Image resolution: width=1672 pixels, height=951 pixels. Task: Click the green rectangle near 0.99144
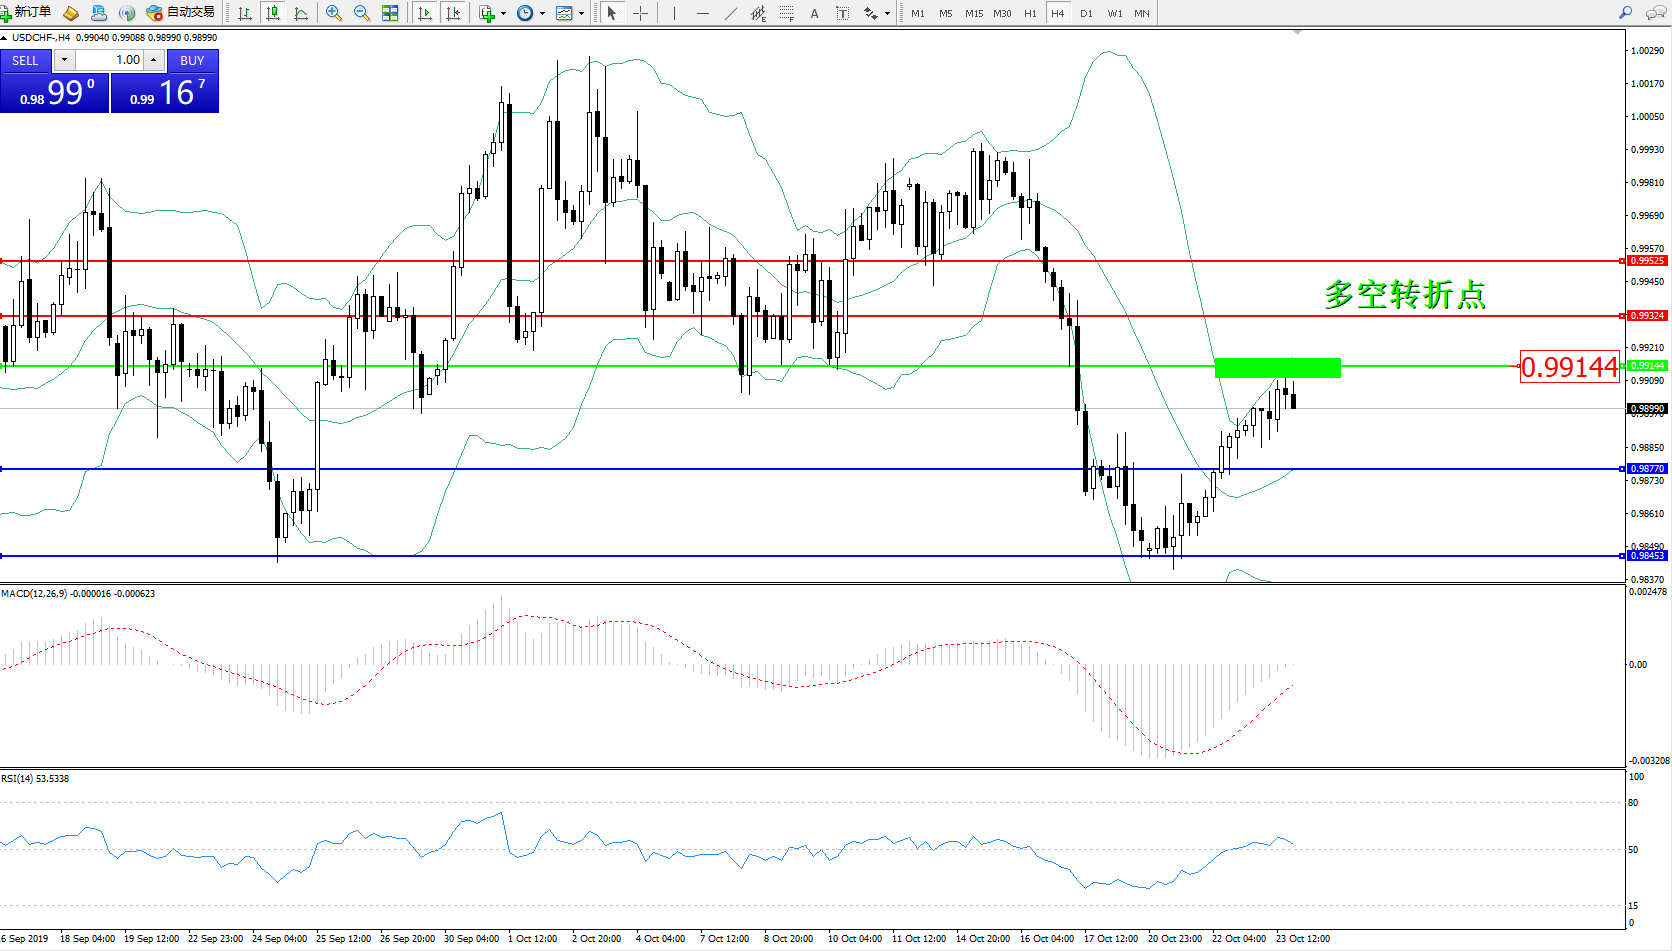tap(1277, 368)
